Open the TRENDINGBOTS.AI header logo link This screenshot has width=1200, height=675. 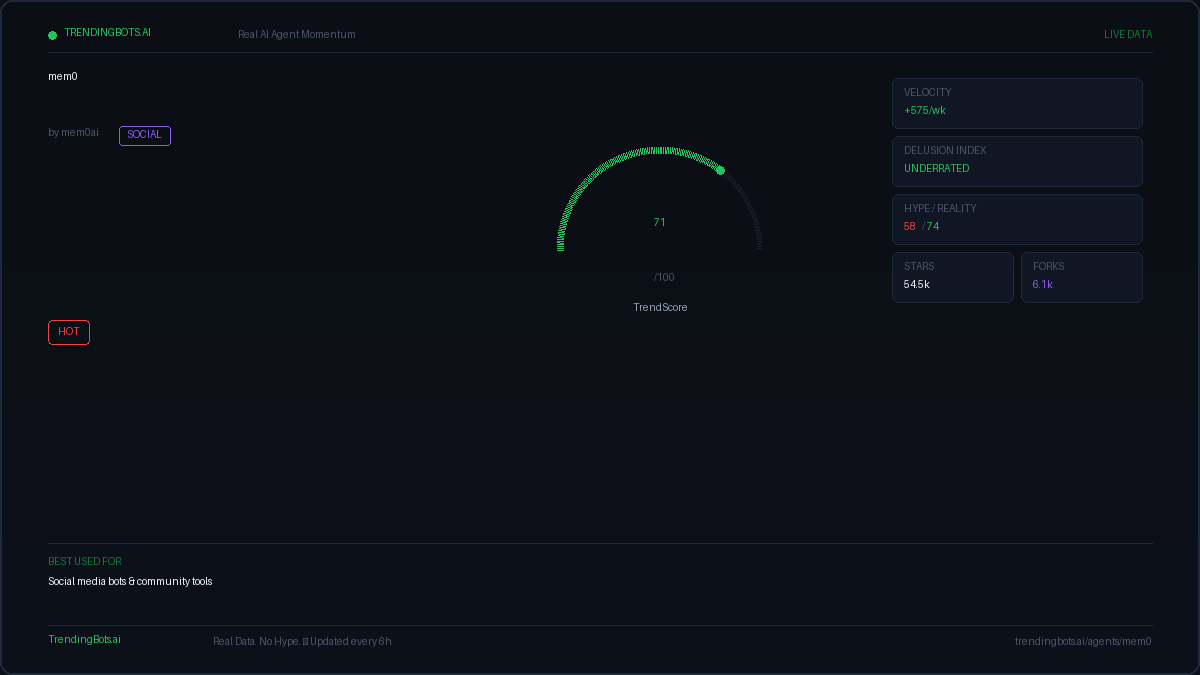coord(107,32)
